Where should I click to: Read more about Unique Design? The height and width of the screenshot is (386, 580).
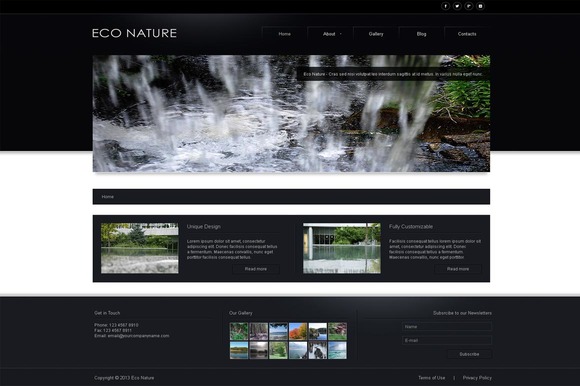[256, 269]
